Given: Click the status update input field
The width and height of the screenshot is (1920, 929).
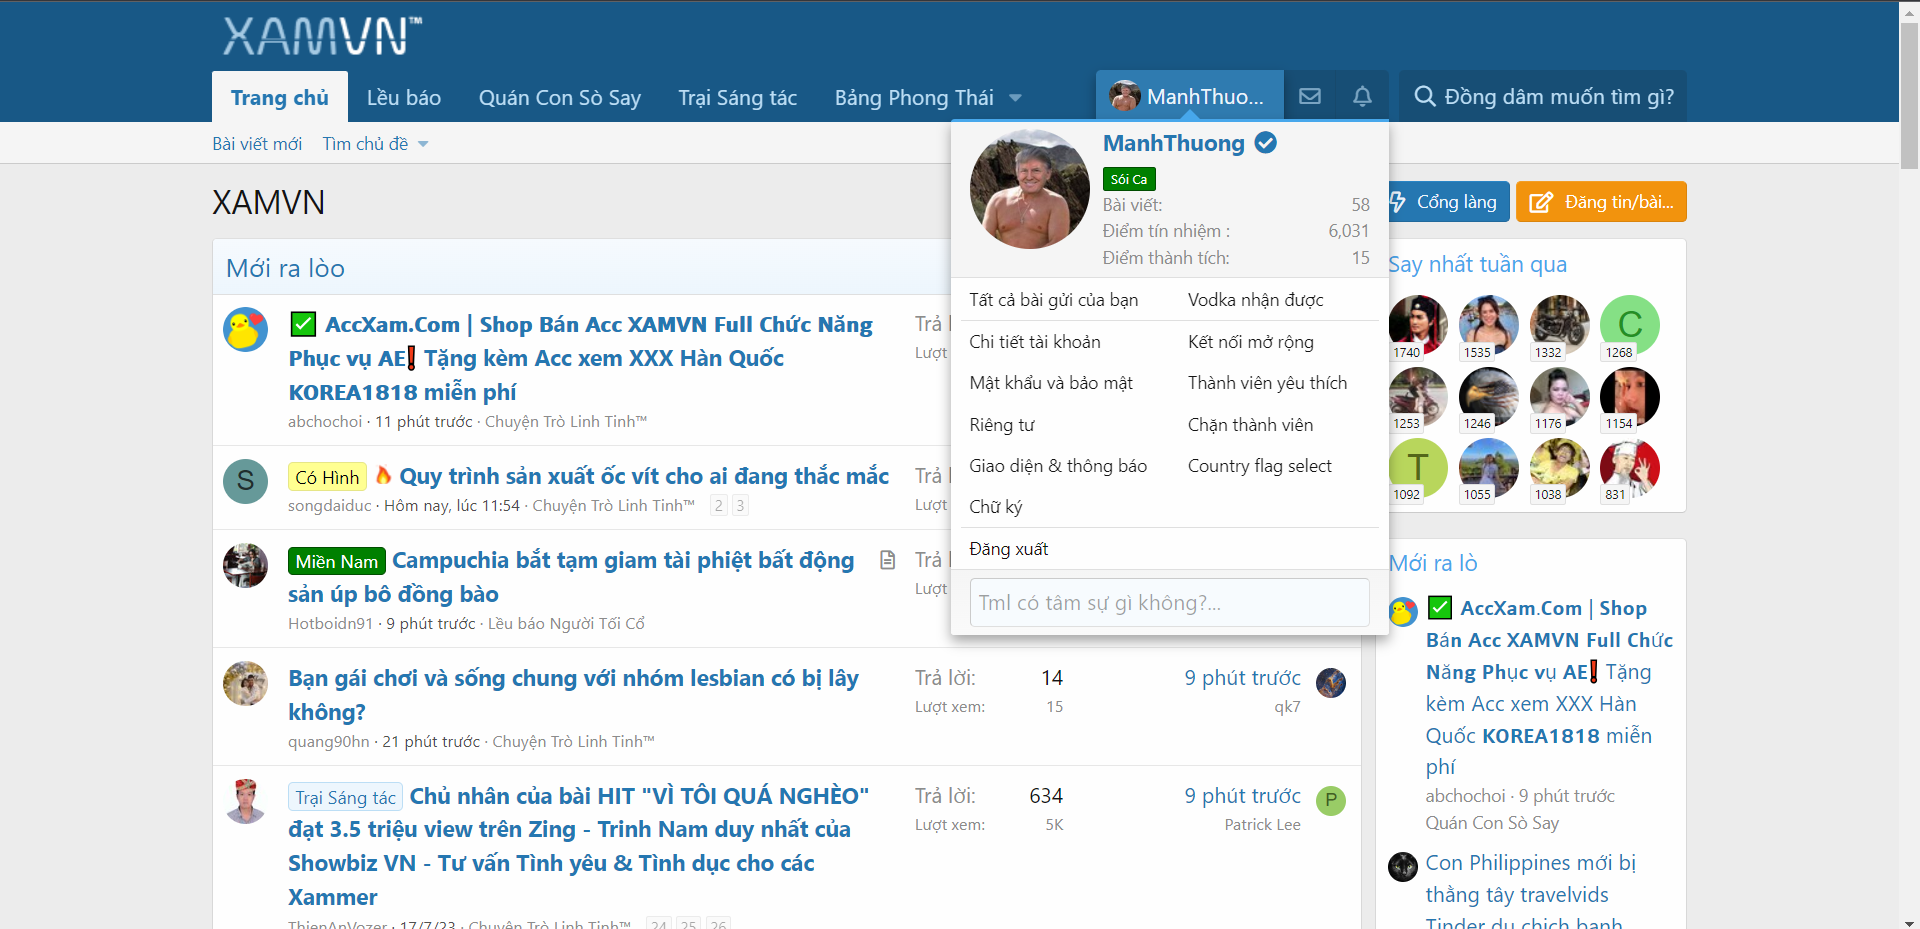Looking at the screenshot, I should click(x=1168, y=603).
